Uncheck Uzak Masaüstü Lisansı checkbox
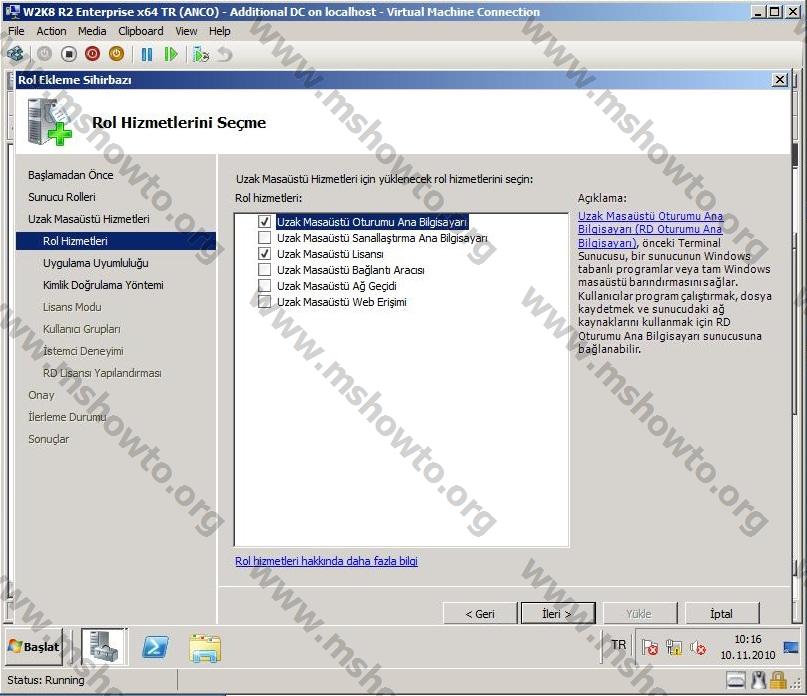The height and width of the screenshot is (696, 807). tap(265, 254)
